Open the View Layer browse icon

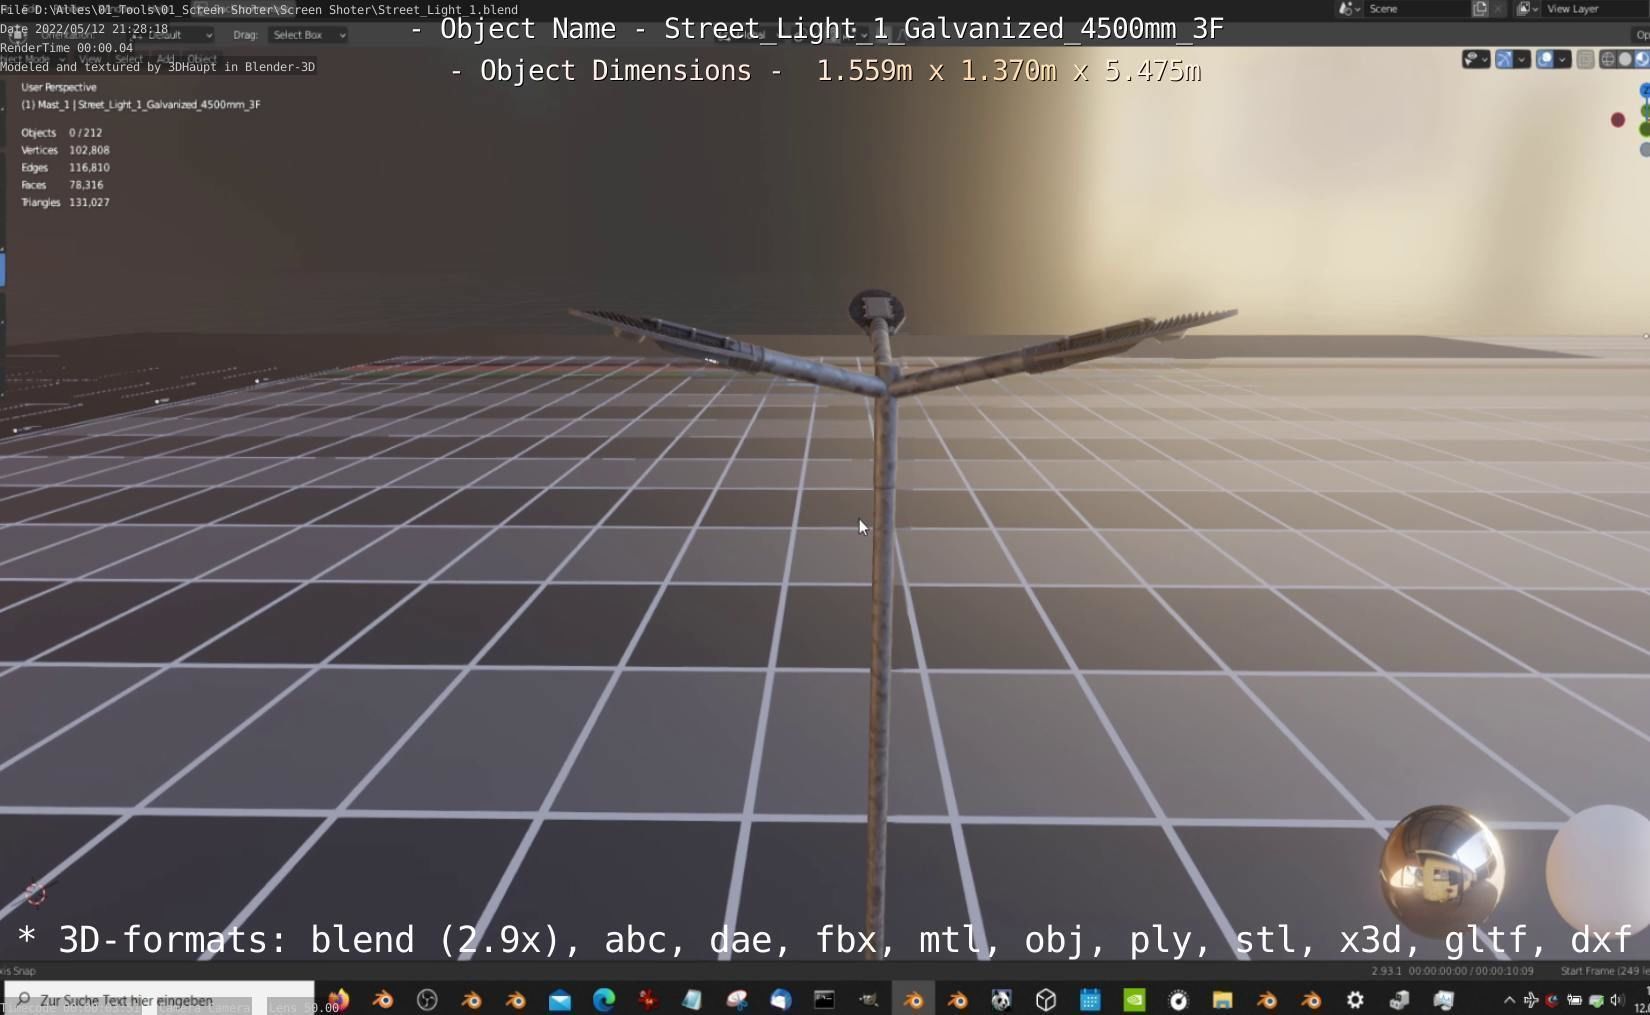coord(1526,9)
